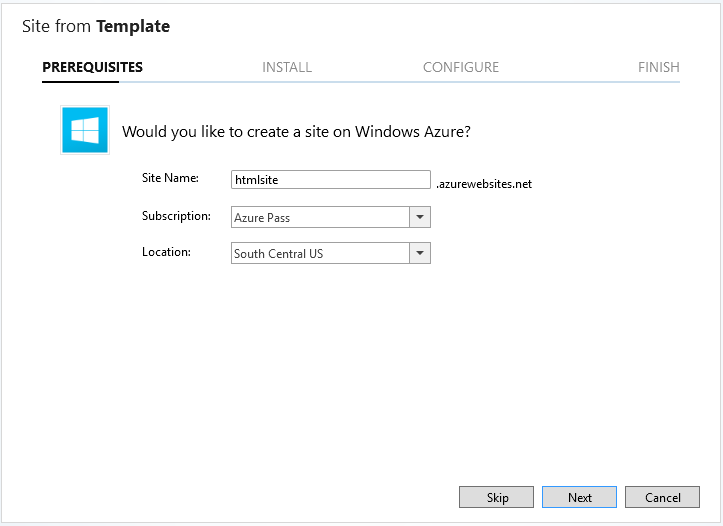Screen dimensions: 723x526
Task: Open the Subscription dropdown arrow
Action: [x=420, y=217]
